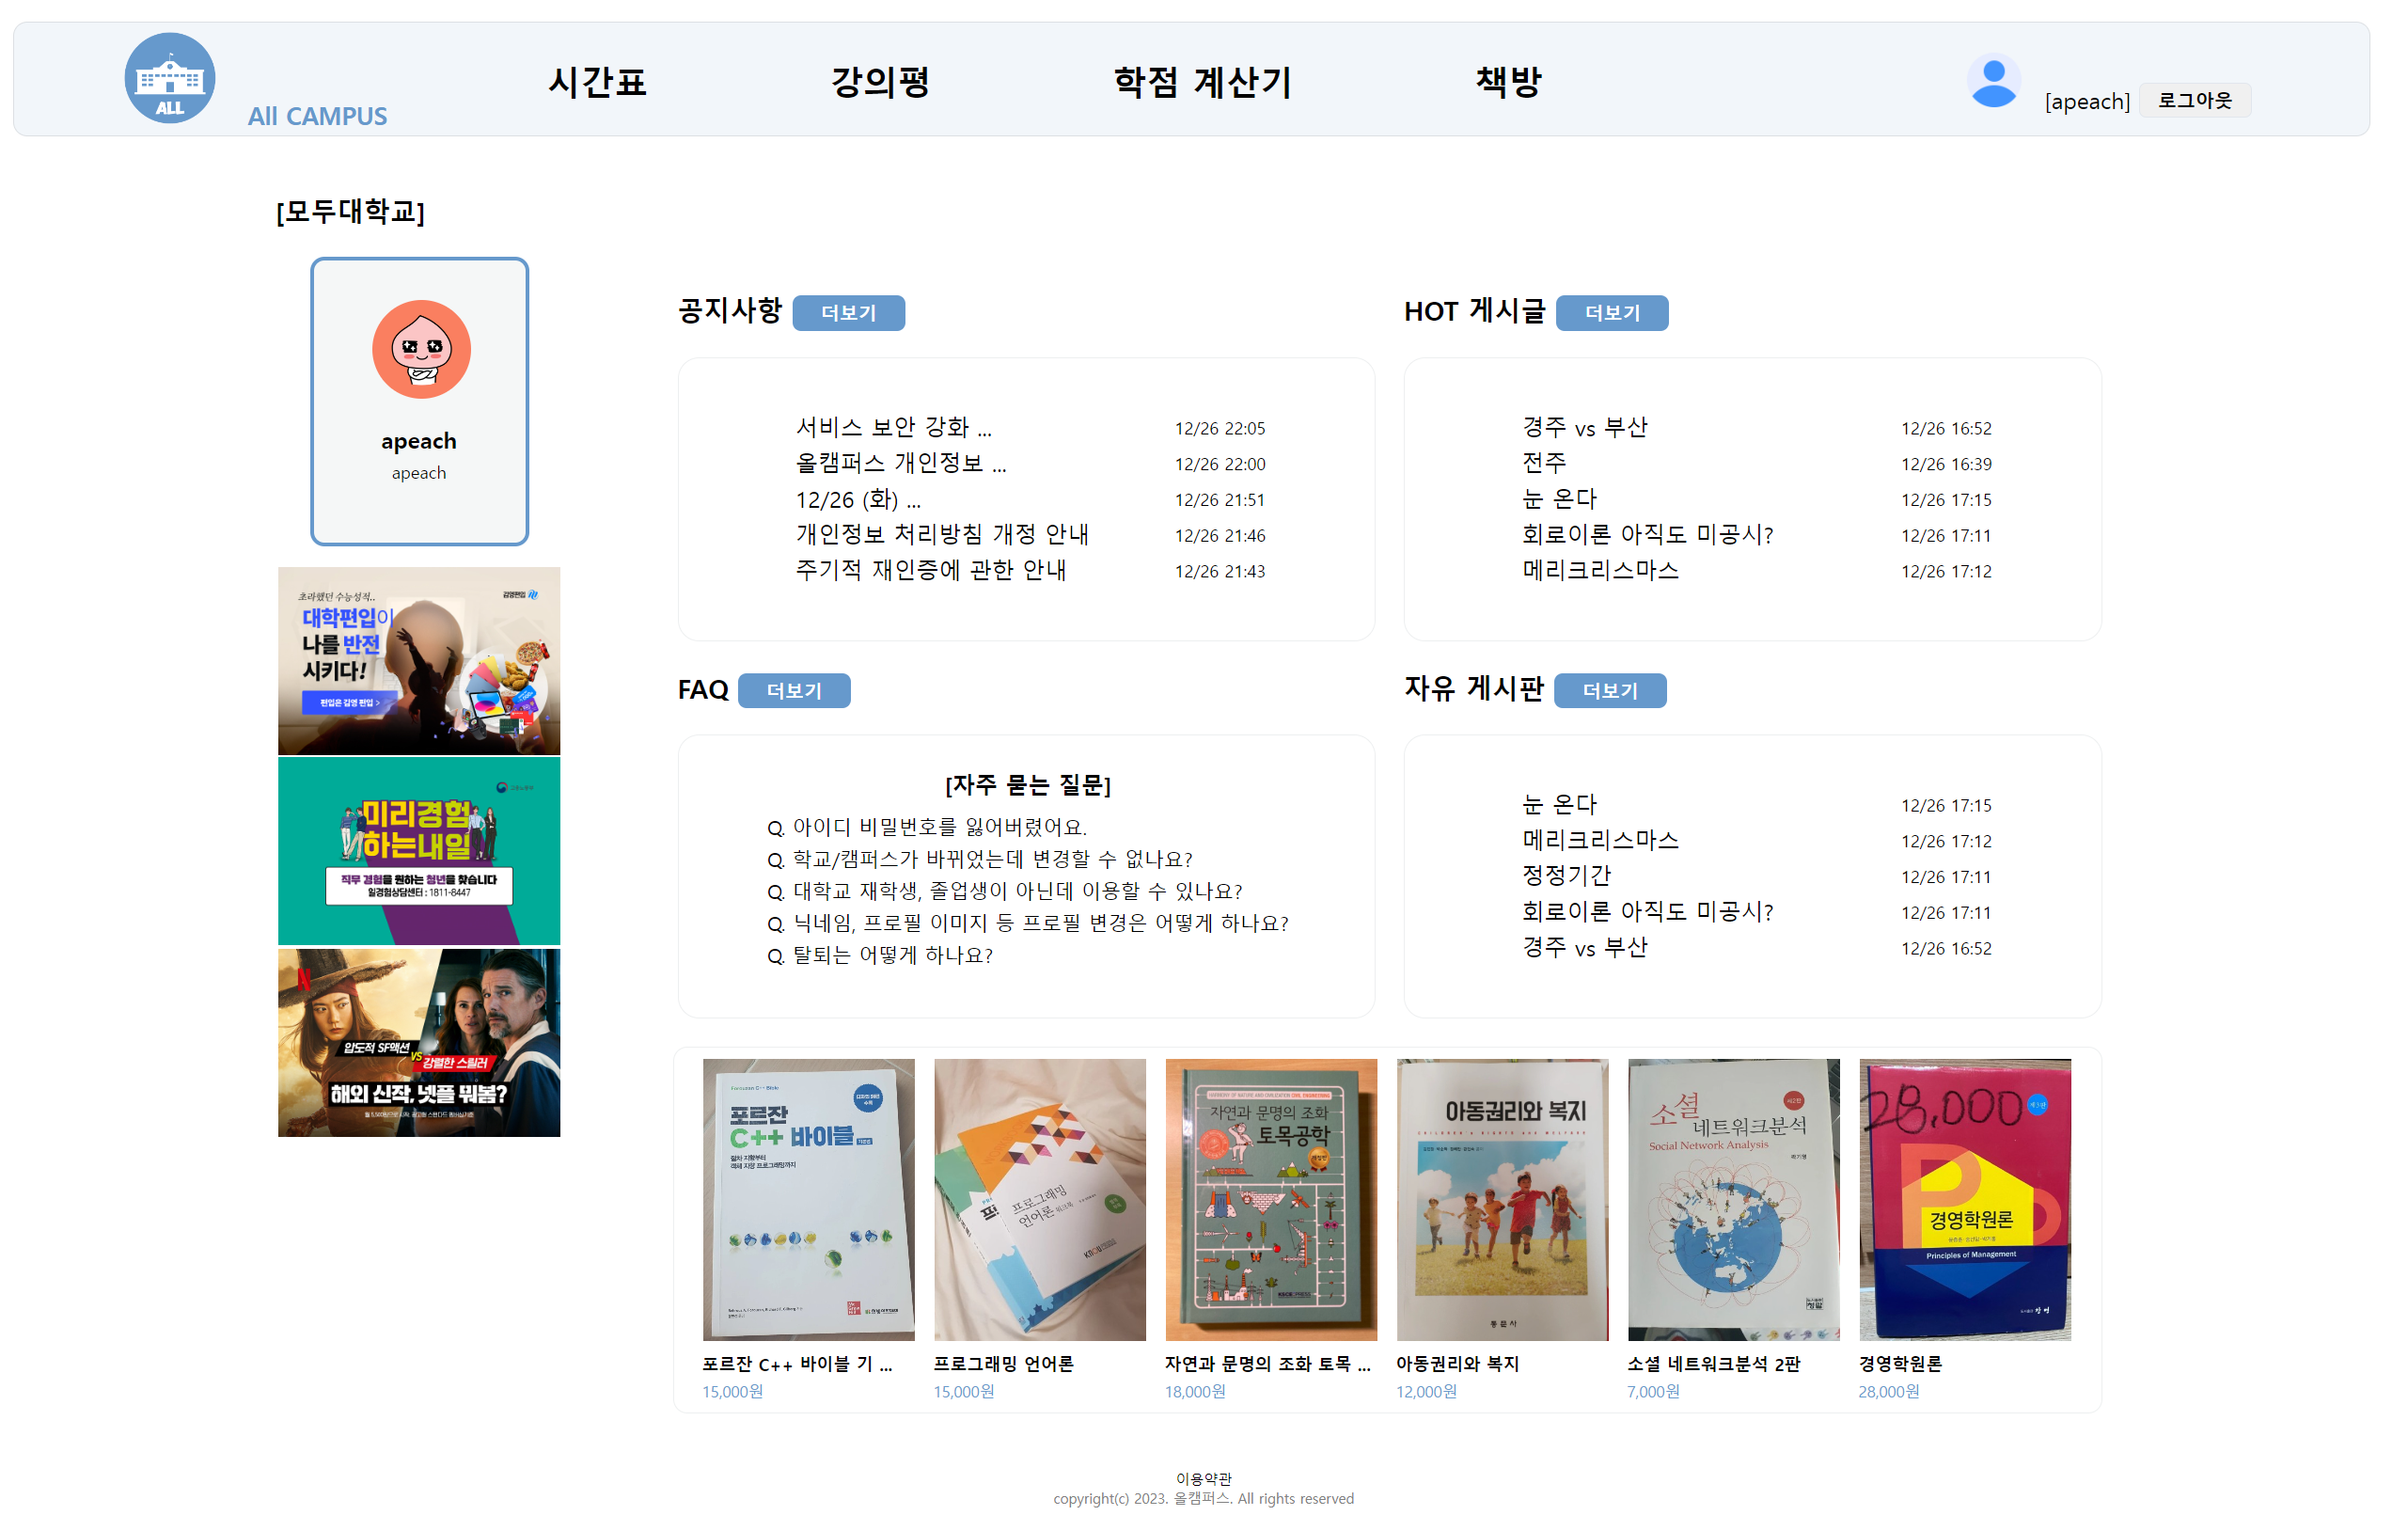Screen dimensions: 2408x1515
Task: Open HOT post '전주'
Action: [1545, 463]
